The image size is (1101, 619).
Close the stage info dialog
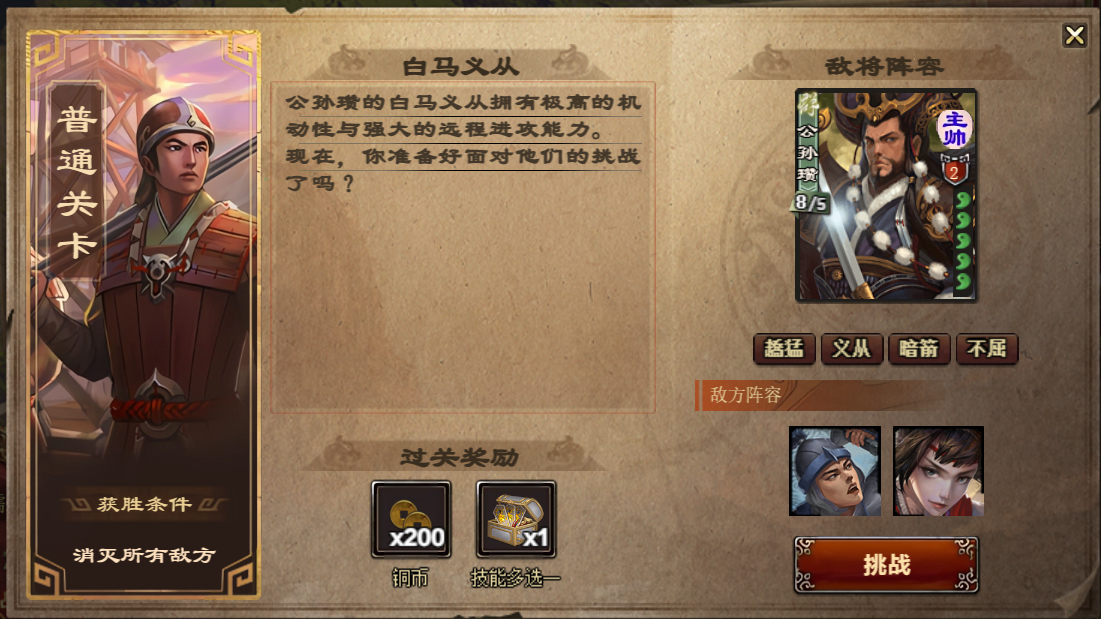coord(1074,35)
